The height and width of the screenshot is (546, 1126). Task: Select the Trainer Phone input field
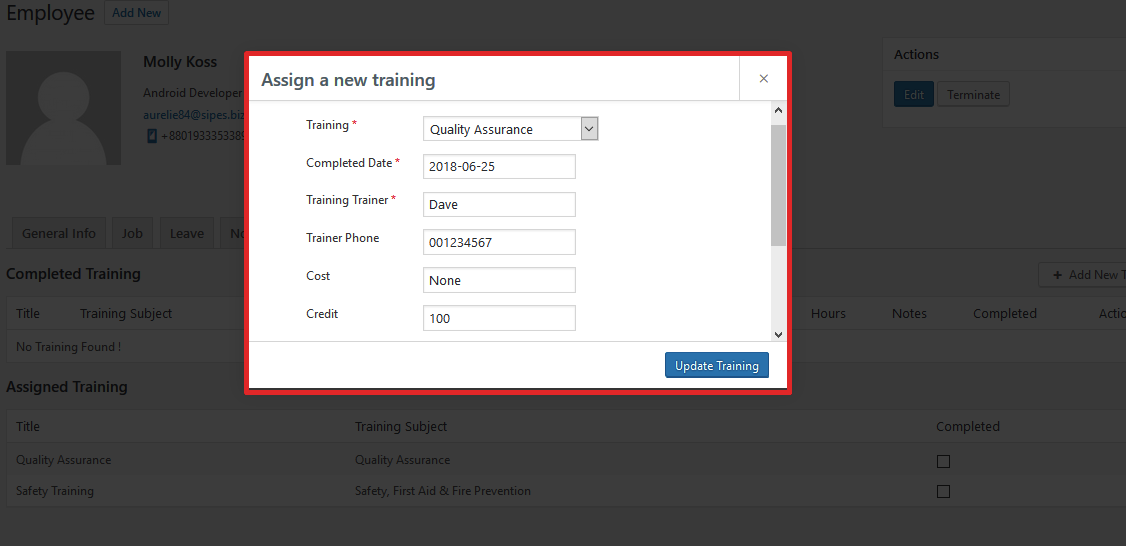pos(499,243)
